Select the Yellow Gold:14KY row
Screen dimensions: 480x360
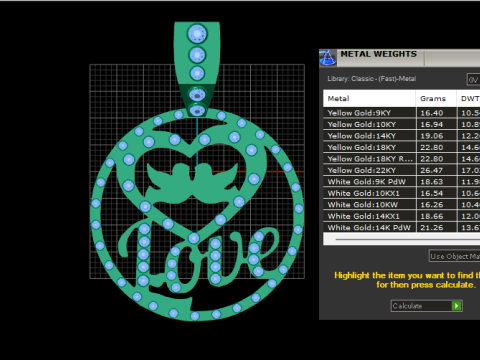pos(401,136)
